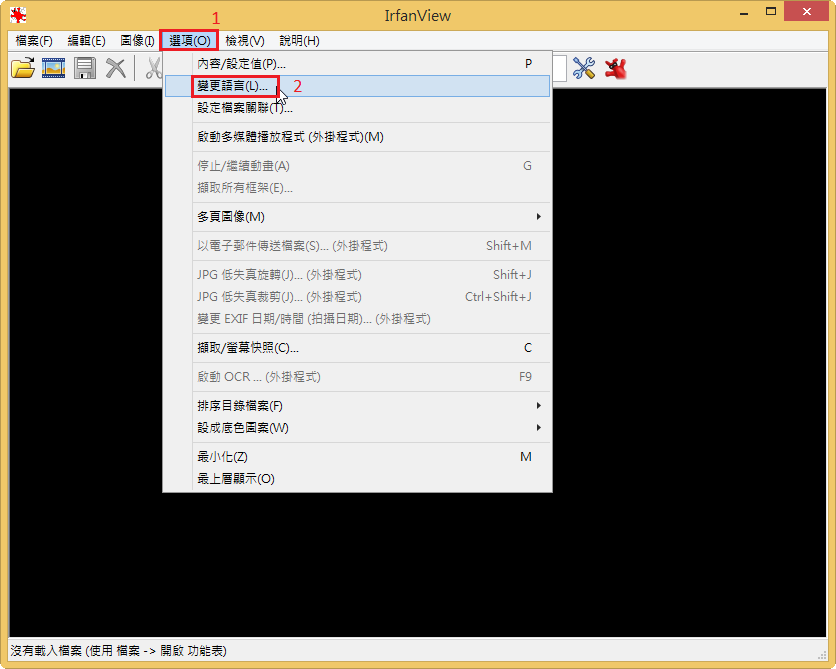Image resolution: width=836 pixels, height=669 pixels.
Task: Open the 圖像(I) menu
Action: pos(137,41)
